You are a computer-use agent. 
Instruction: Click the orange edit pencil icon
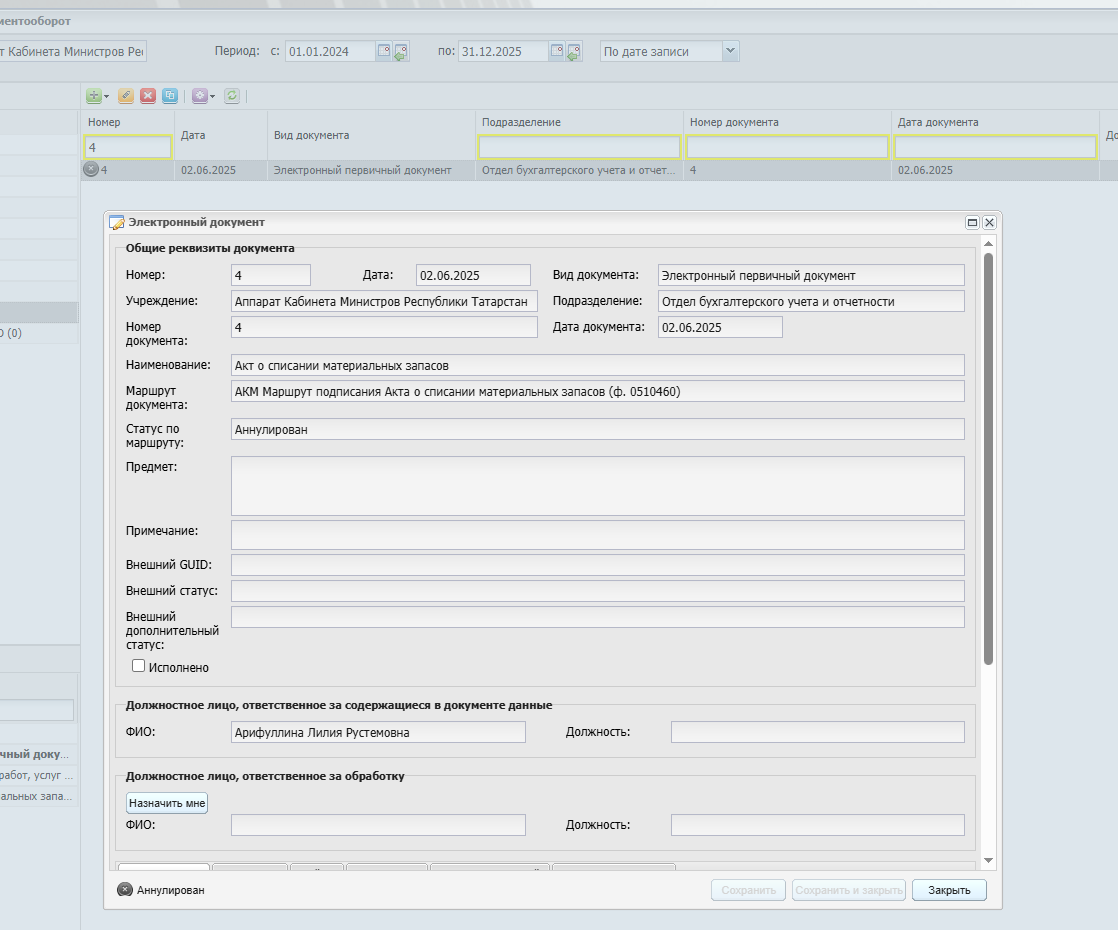(125, 96)
